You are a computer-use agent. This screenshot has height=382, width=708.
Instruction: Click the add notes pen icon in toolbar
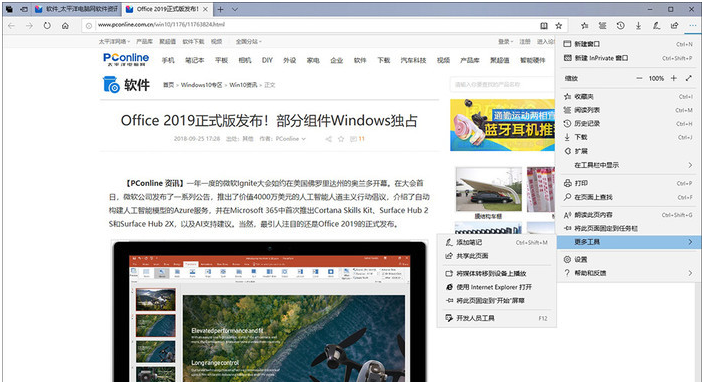coord(657,26)
